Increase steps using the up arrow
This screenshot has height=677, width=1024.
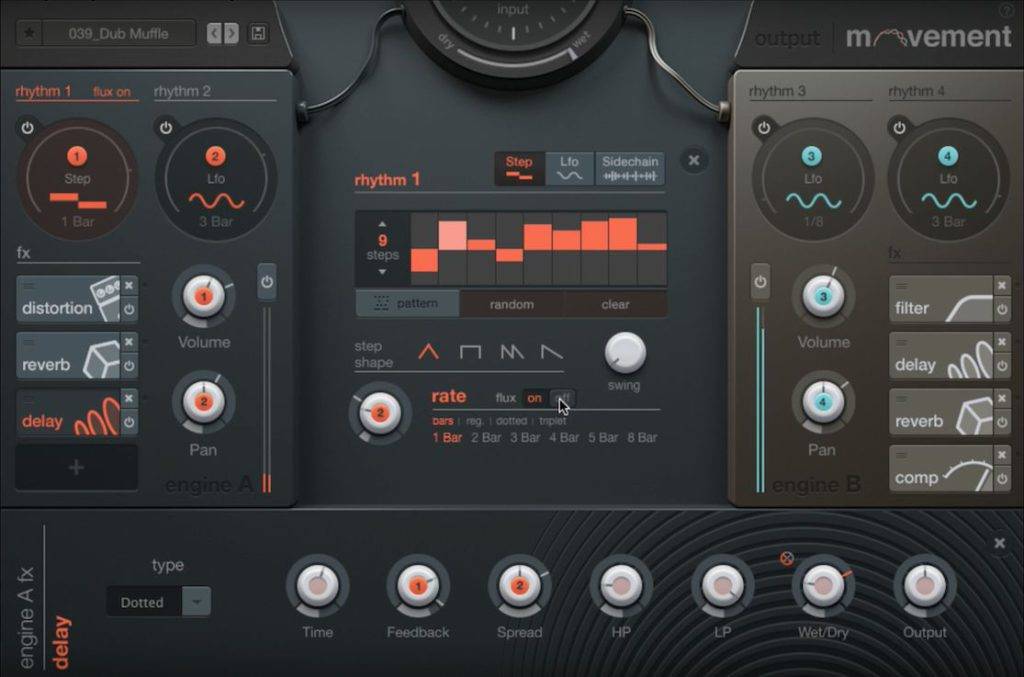pyautogui.click(x=381, y=226)
